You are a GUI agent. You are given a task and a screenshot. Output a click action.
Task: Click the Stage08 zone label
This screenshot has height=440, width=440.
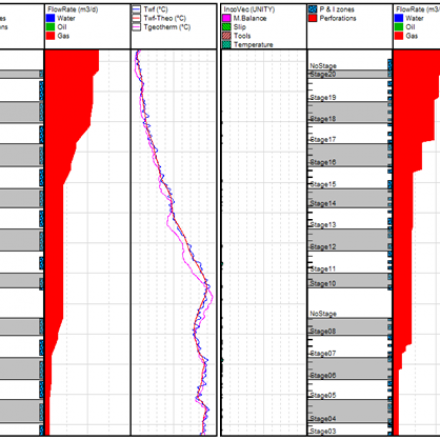(323, 331)
